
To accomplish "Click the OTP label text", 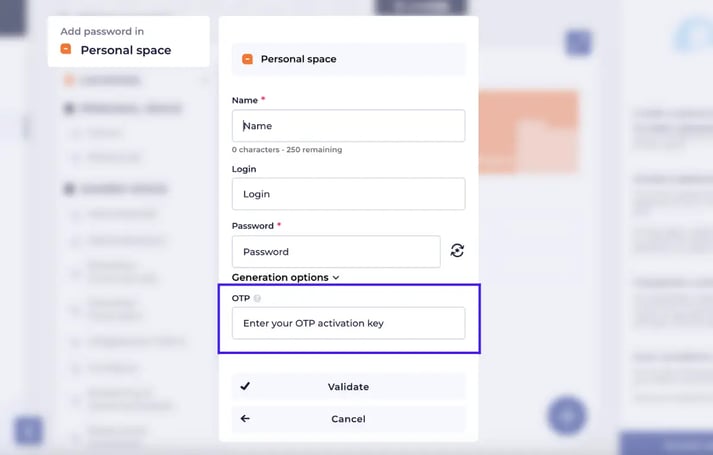I will tap(240, 299).
